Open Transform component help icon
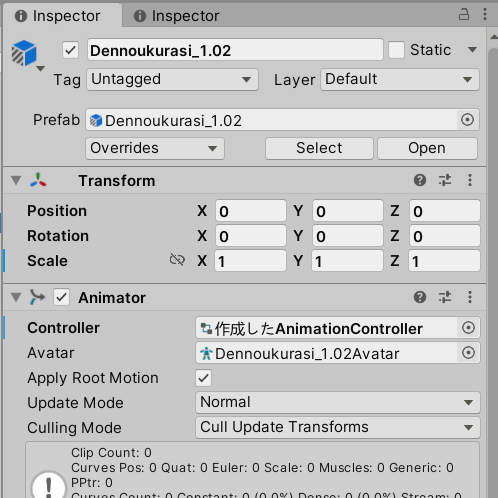 pyautogui.click(x=420, y=180)
